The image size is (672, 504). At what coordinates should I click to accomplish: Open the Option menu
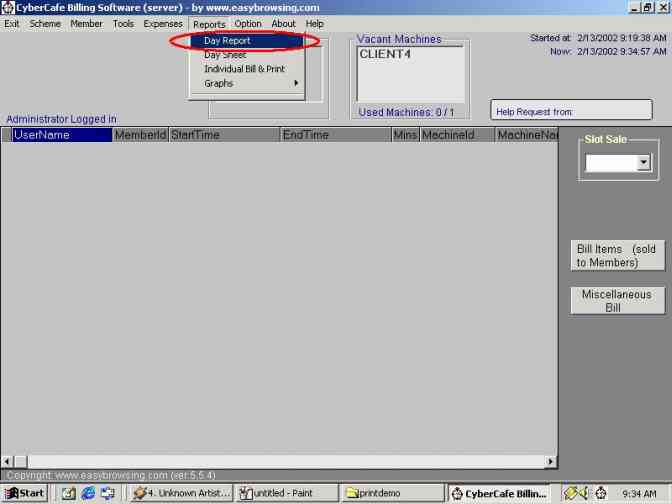tap(248, 23)
